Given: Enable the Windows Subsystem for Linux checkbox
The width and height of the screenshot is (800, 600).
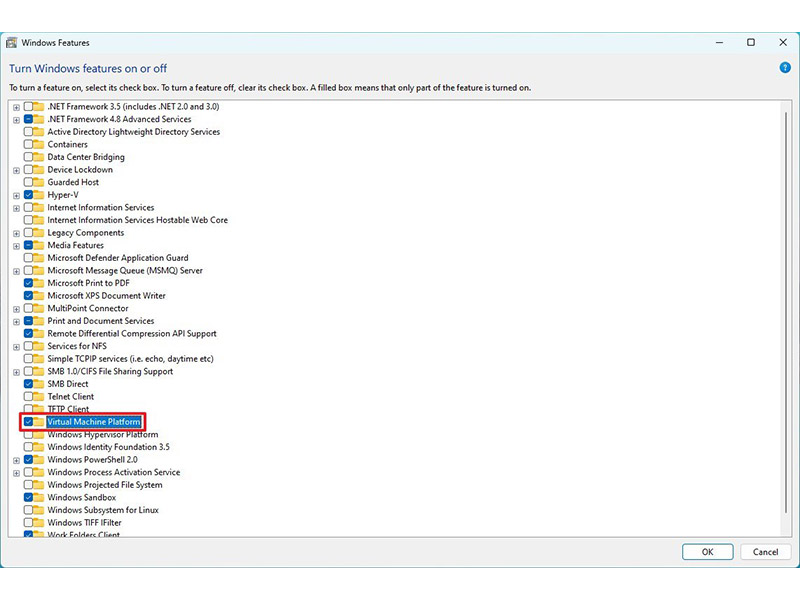Looking at the screenshot, I should pos(28,510).
